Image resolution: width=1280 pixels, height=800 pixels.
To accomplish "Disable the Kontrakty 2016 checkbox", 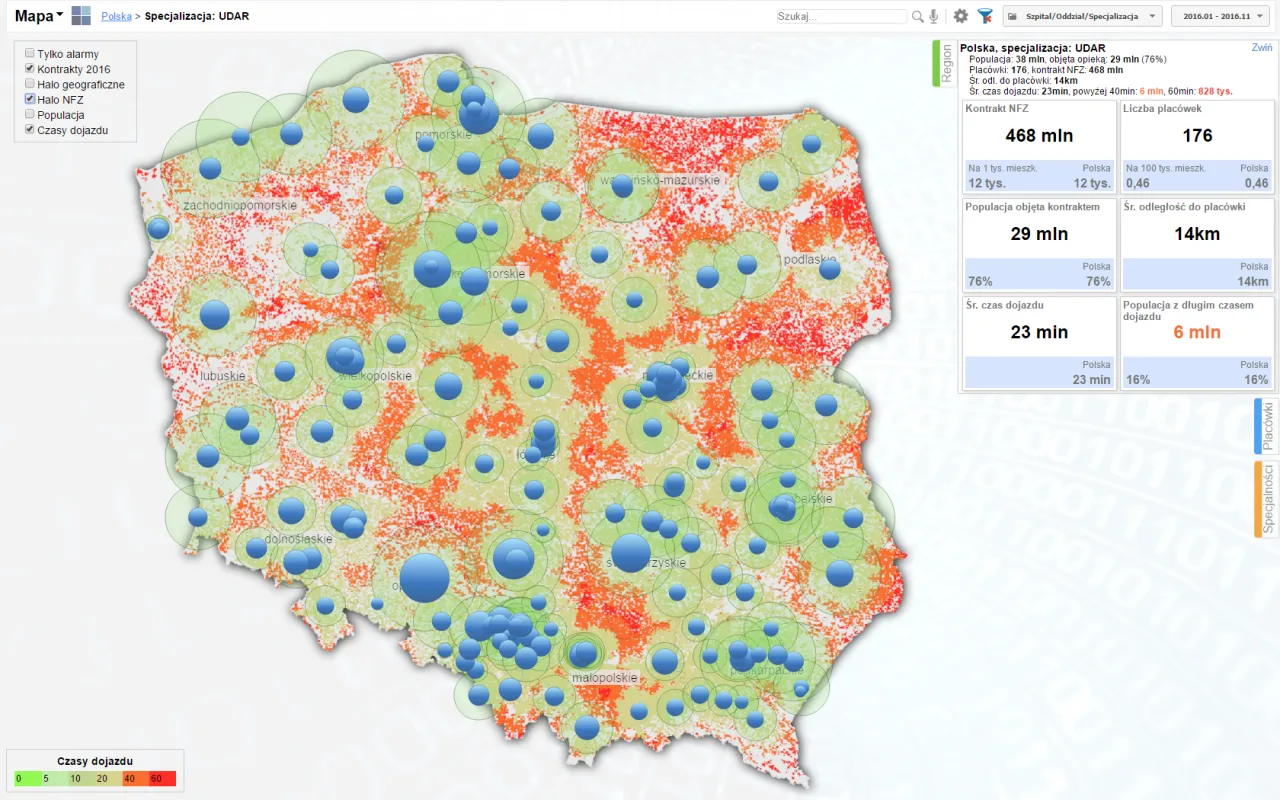I will coord(29,69).
